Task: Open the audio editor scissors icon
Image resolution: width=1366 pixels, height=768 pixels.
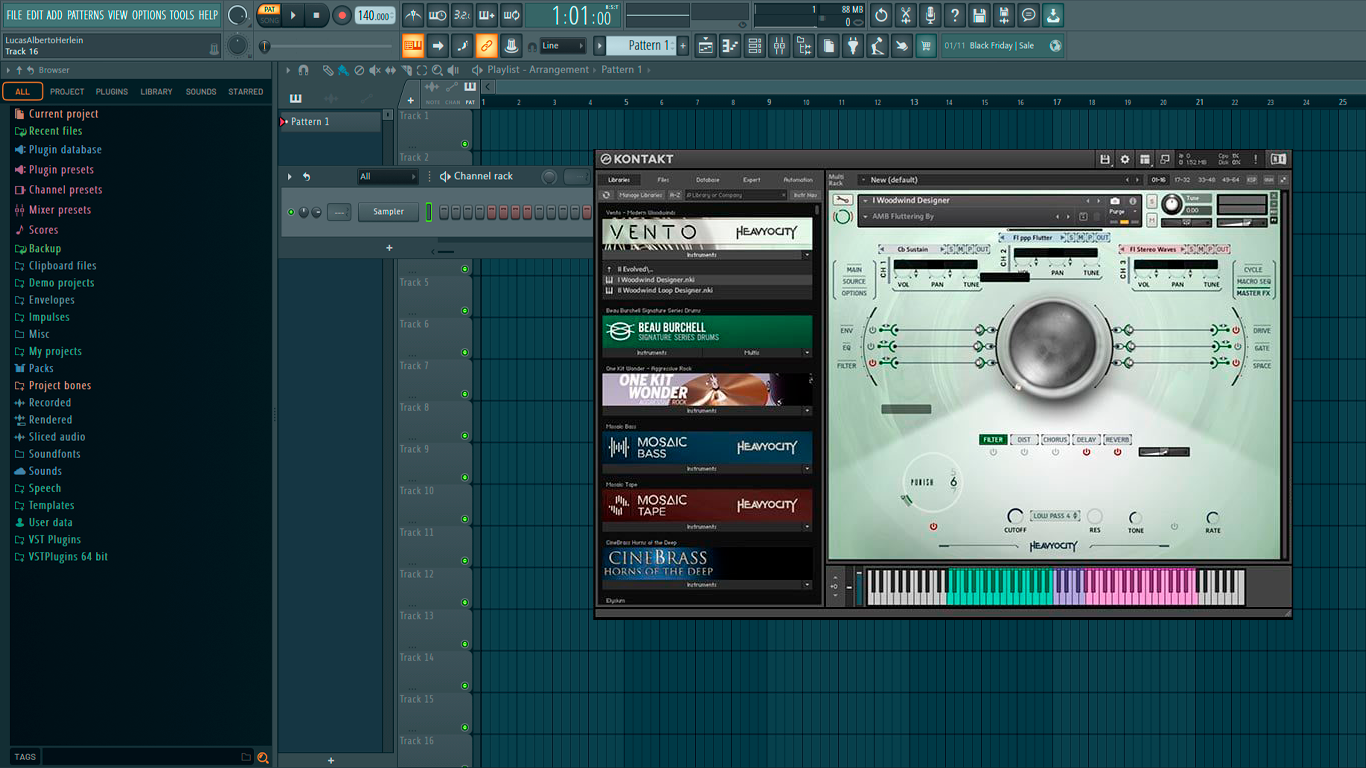Action: [906, 15]
